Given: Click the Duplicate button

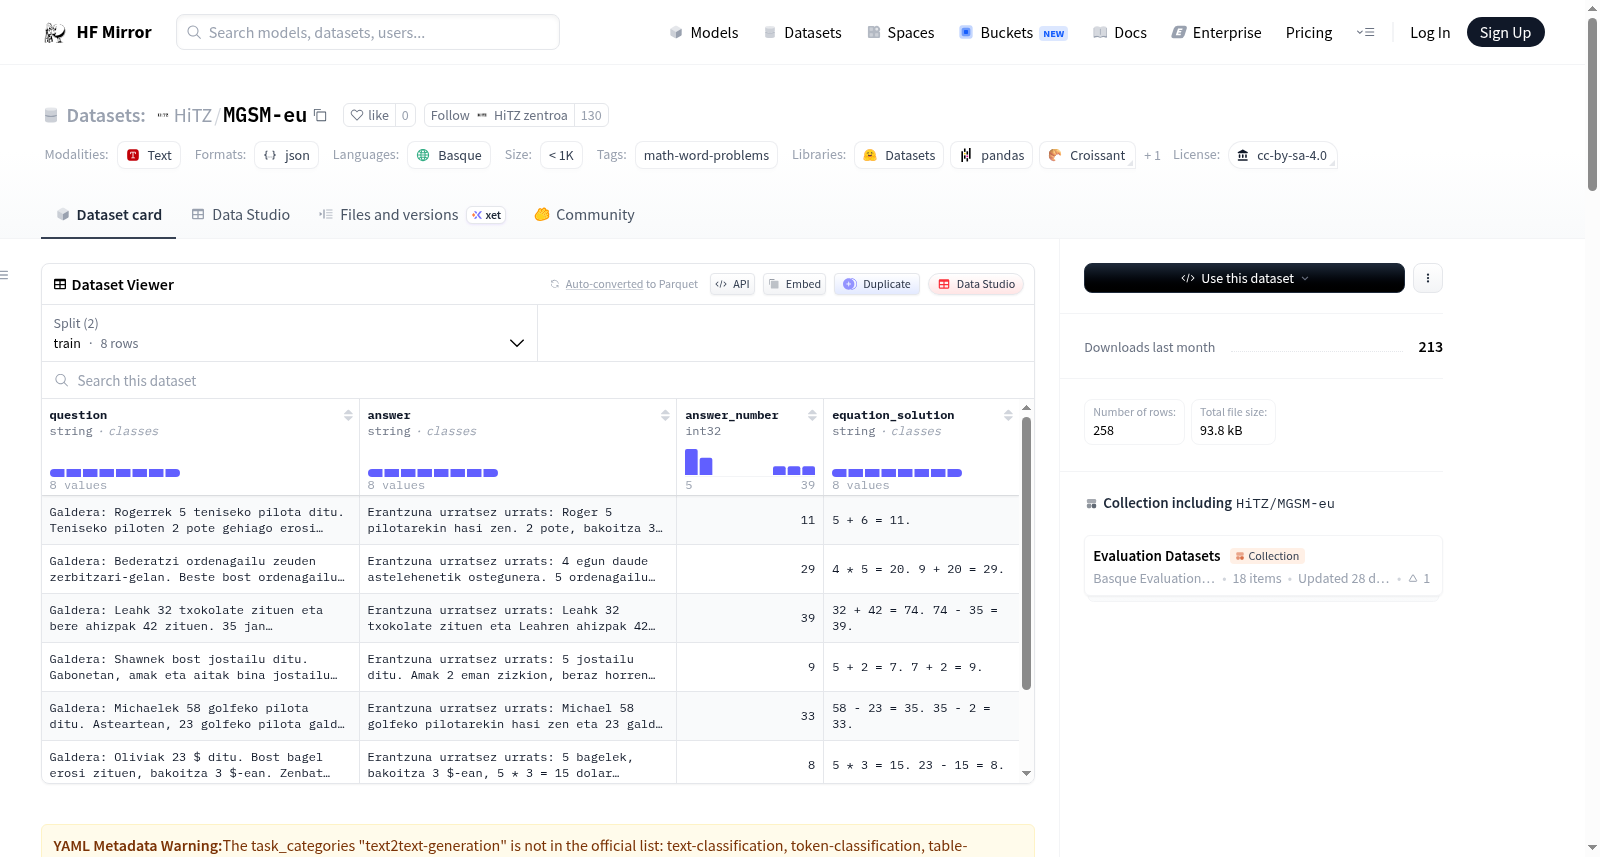Looking at the screenshot, I should point(877,284).
